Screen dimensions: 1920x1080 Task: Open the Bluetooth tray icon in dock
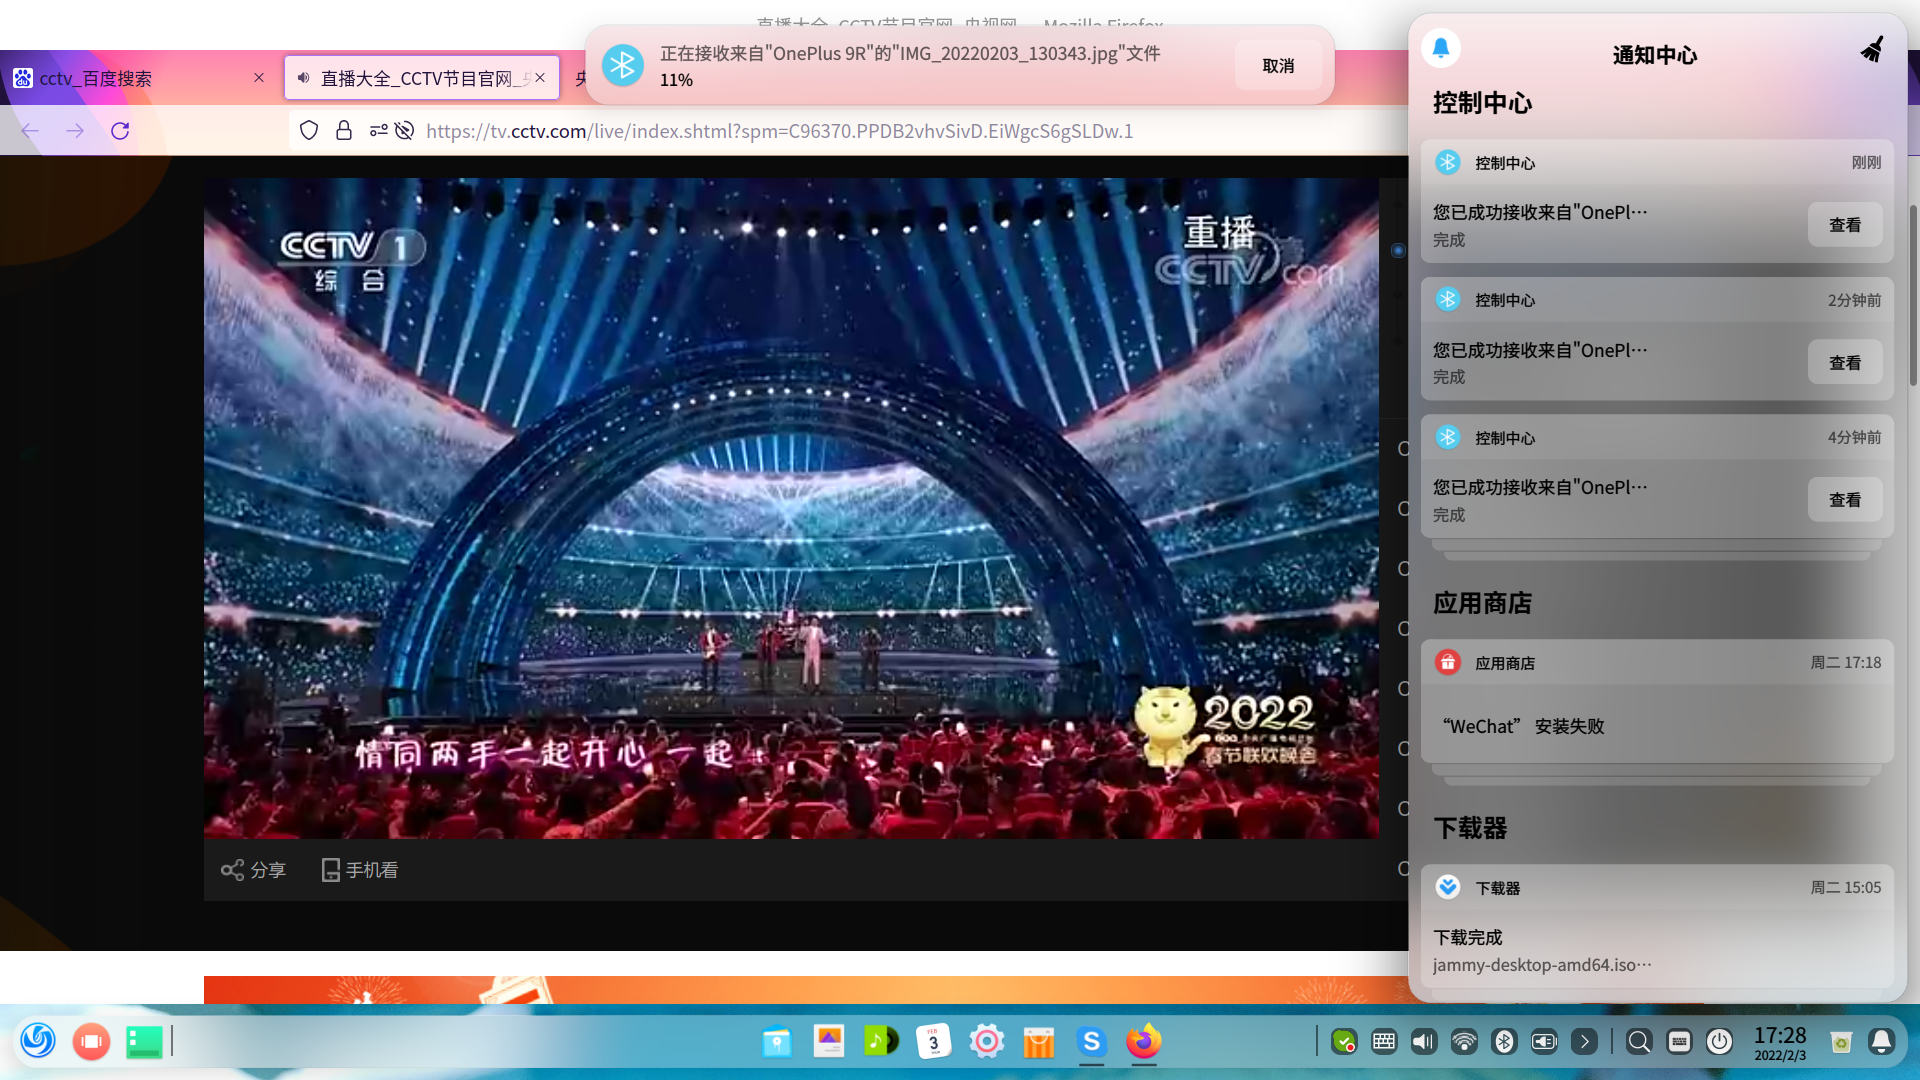pos(1504,1042)
